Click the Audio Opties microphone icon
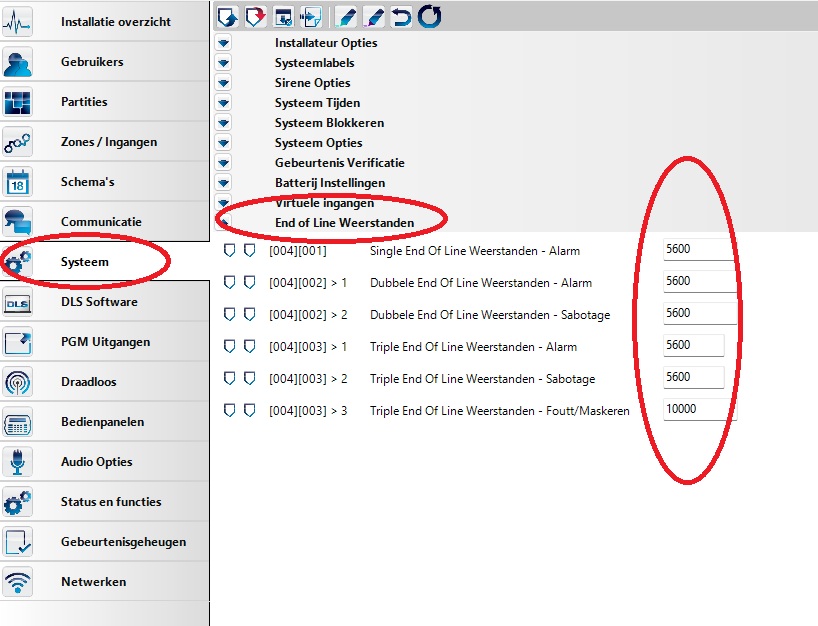 pyautogui.click(x=19, y=462)
